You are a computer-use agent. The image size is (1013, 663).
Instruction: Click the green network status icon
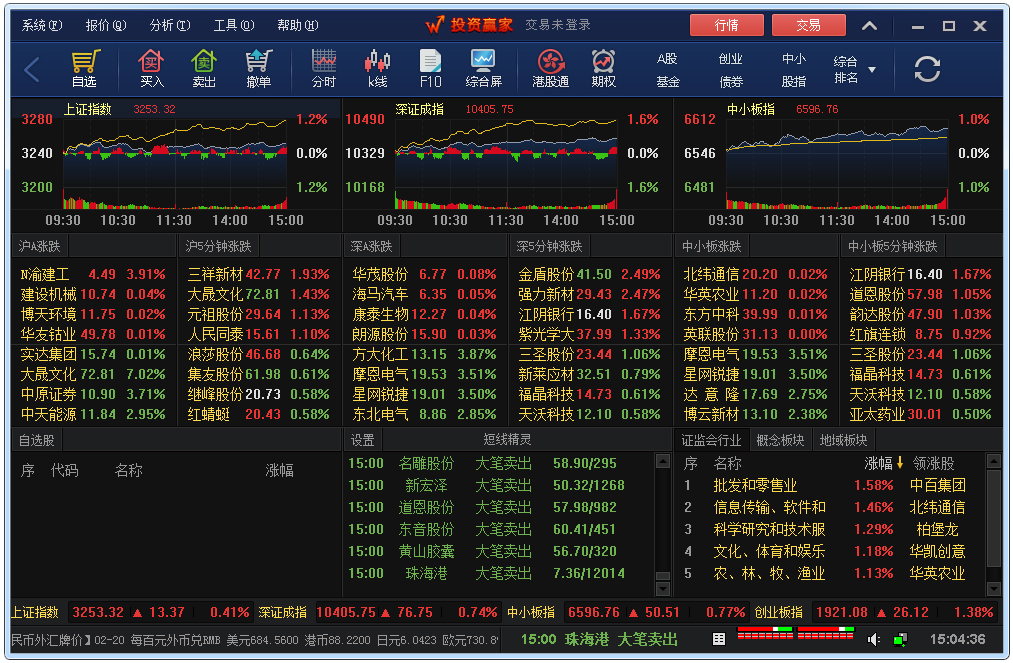[899, 639]
